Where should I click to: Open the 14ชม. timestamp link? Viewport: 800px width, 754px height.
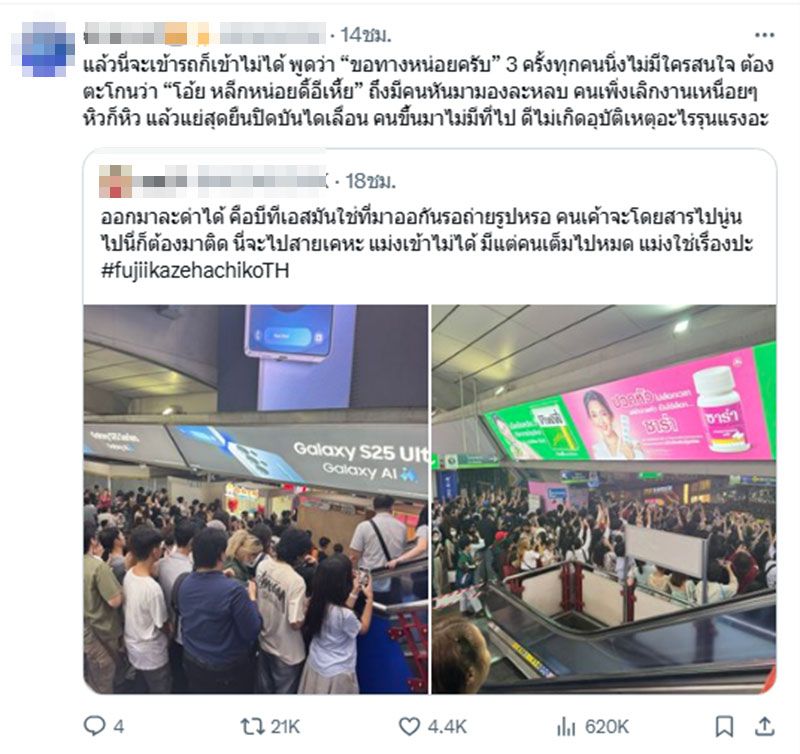[366, 35]
